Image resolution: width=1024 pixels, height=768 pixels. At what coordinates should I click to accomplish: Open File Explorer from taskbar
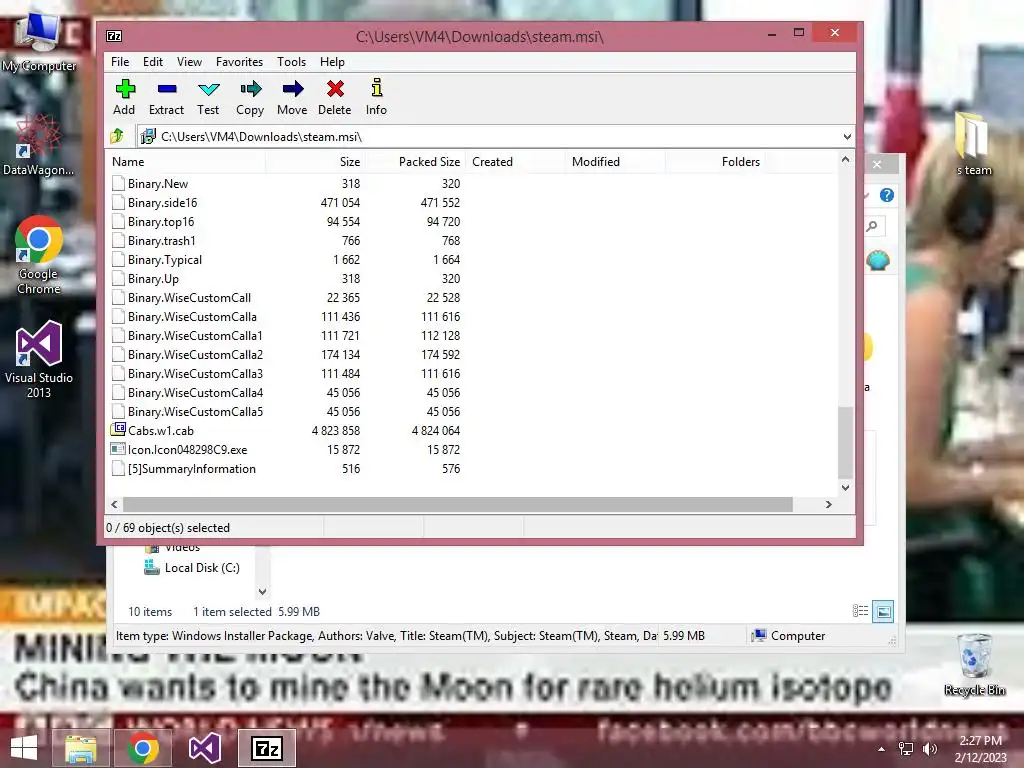[x=81, y=748]
